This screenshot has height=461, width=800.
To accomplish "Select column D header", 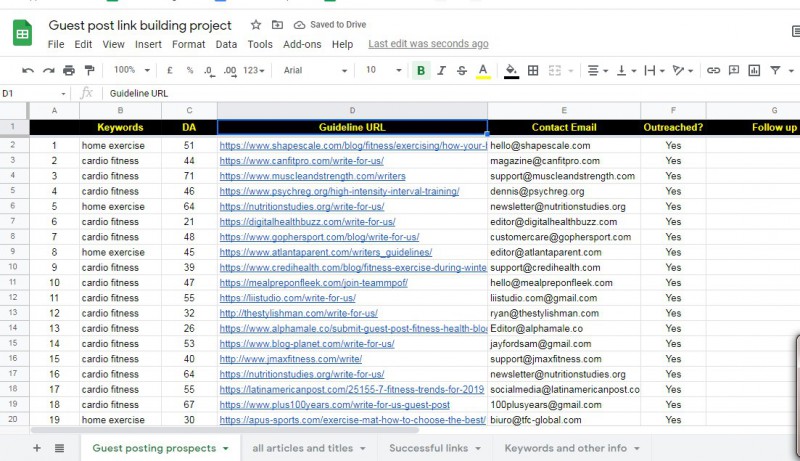I will (x=352, y=111).
